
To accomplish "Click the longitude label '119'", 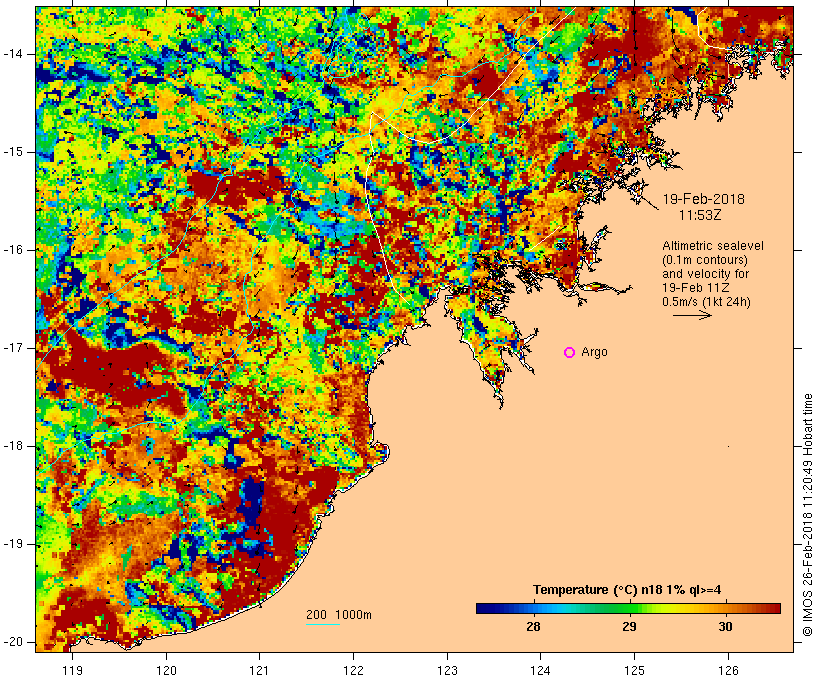I will coord(72,670).
